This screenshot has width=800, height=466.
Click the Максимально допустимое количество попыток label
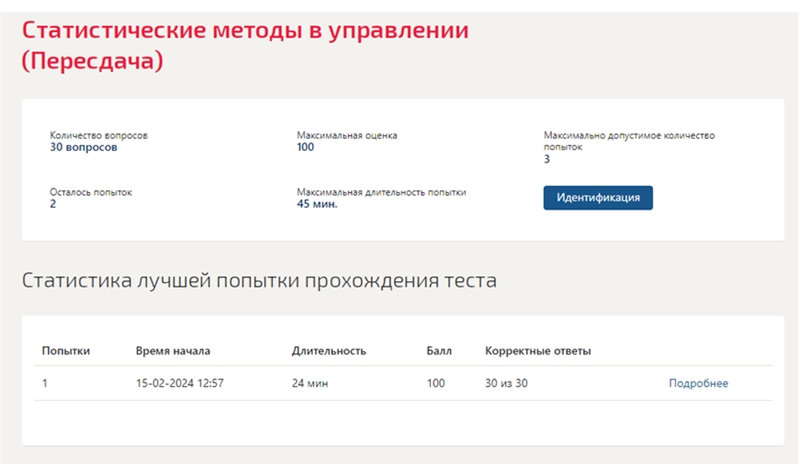click(x=629, y=141)
